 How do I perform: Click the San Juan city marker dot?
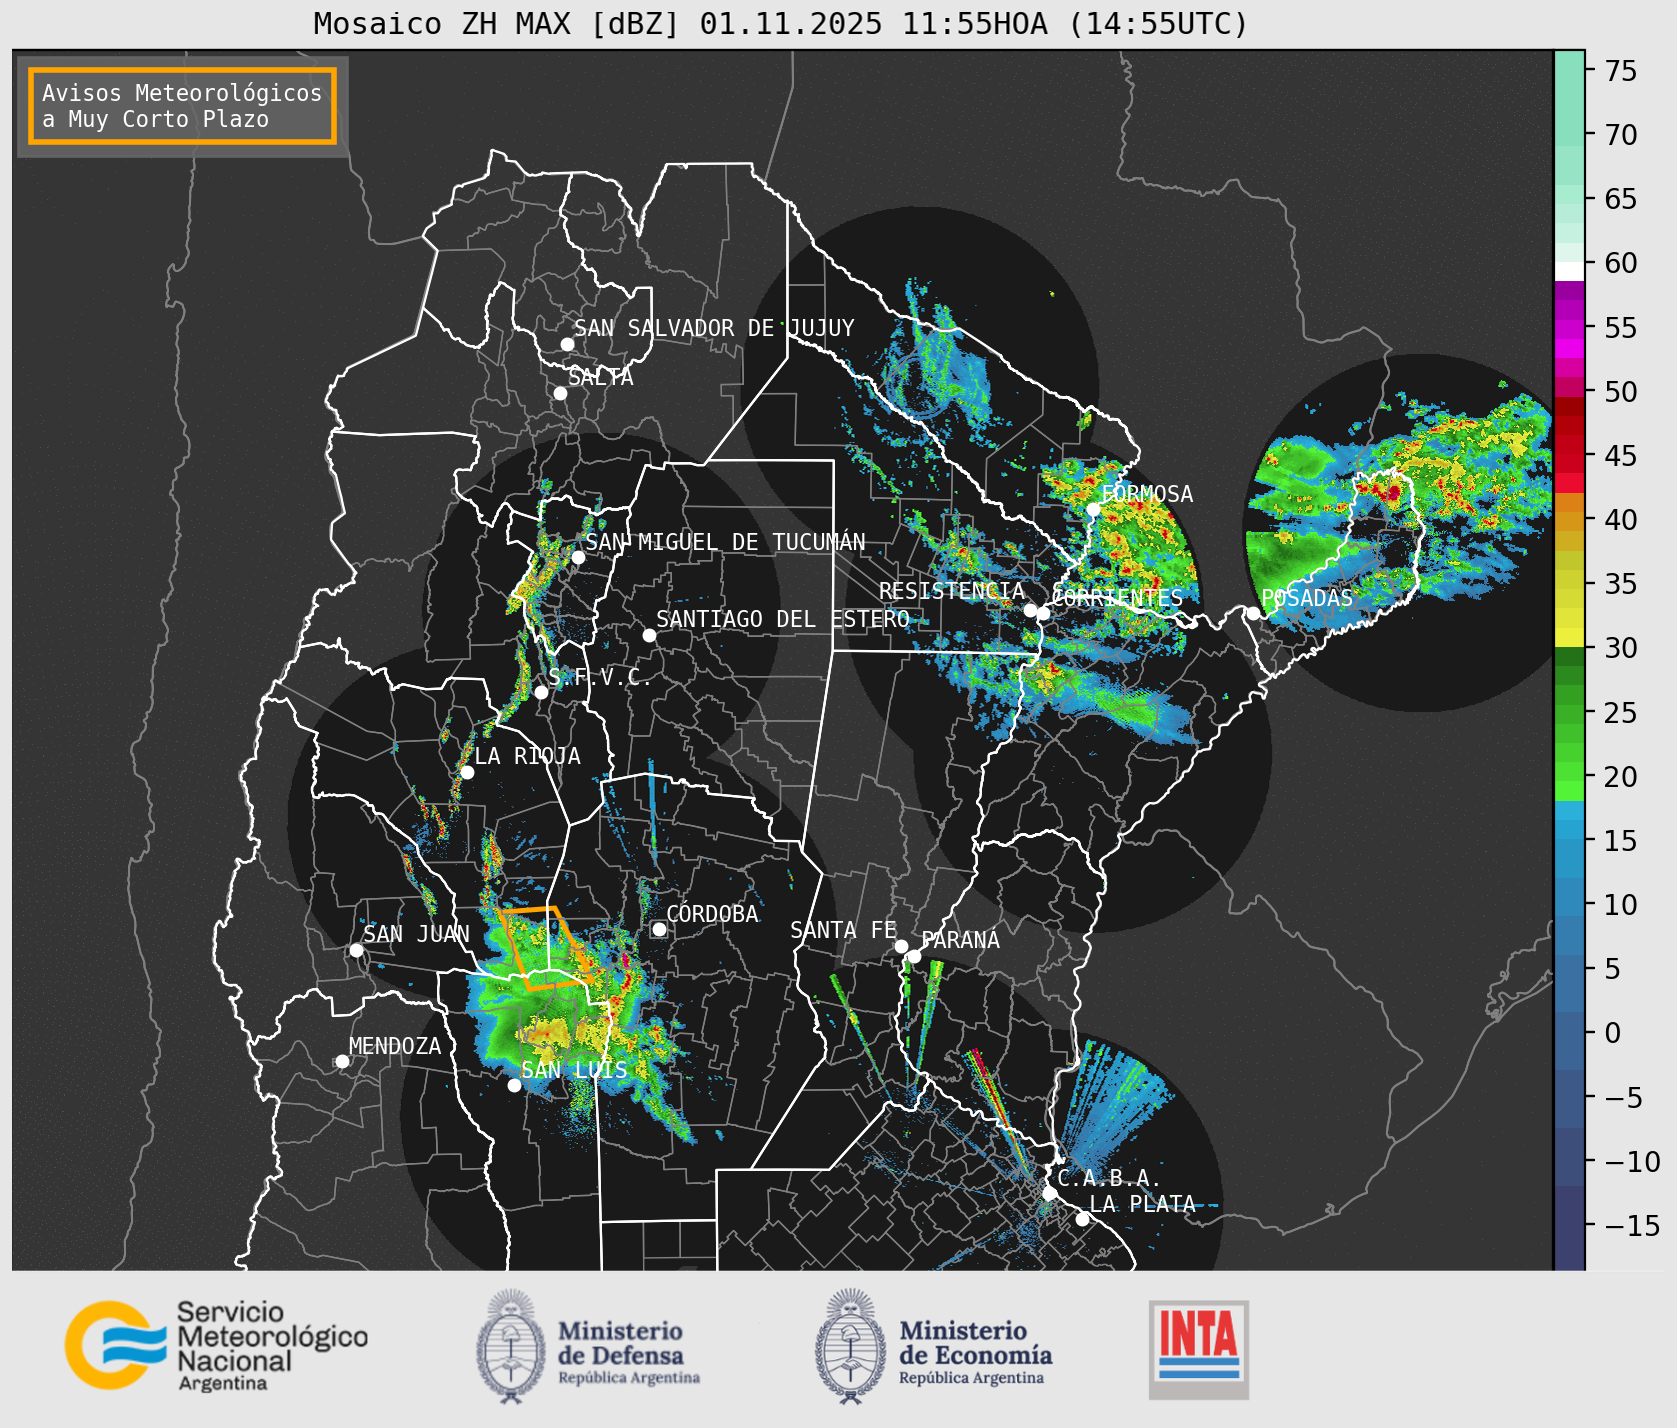pos(356,950)
